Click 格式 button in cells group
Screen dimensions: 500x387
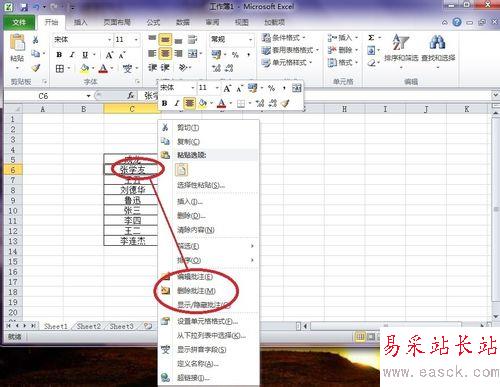tap(342, 63)
